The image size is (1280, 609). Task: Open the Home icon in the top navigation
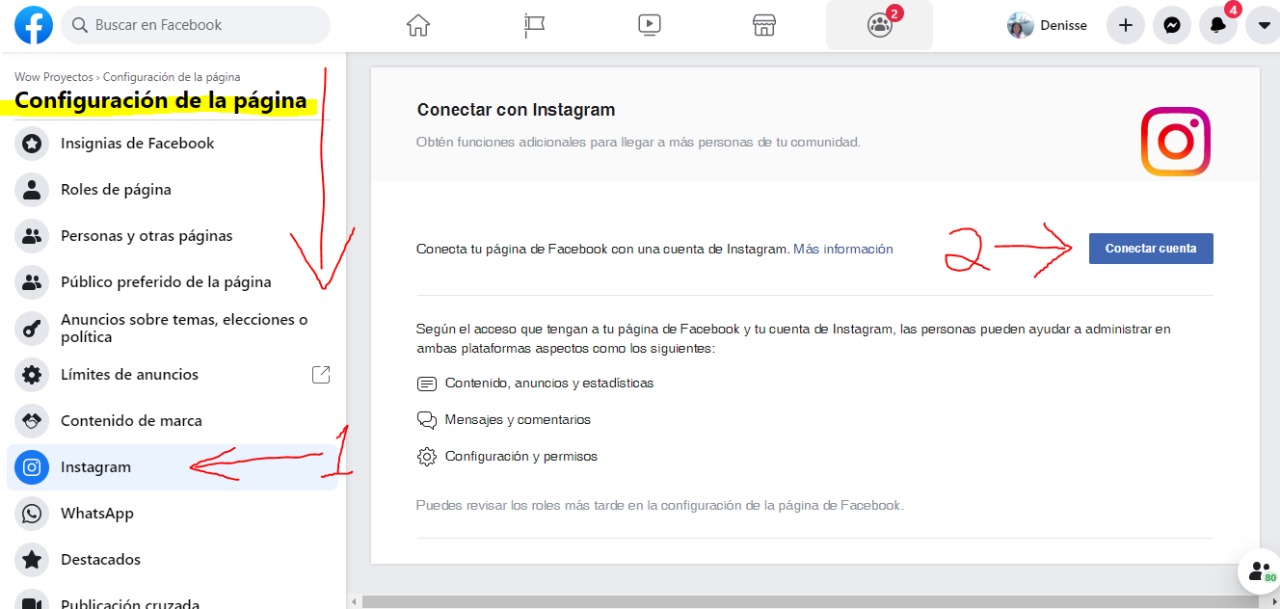tap(418, 24)
